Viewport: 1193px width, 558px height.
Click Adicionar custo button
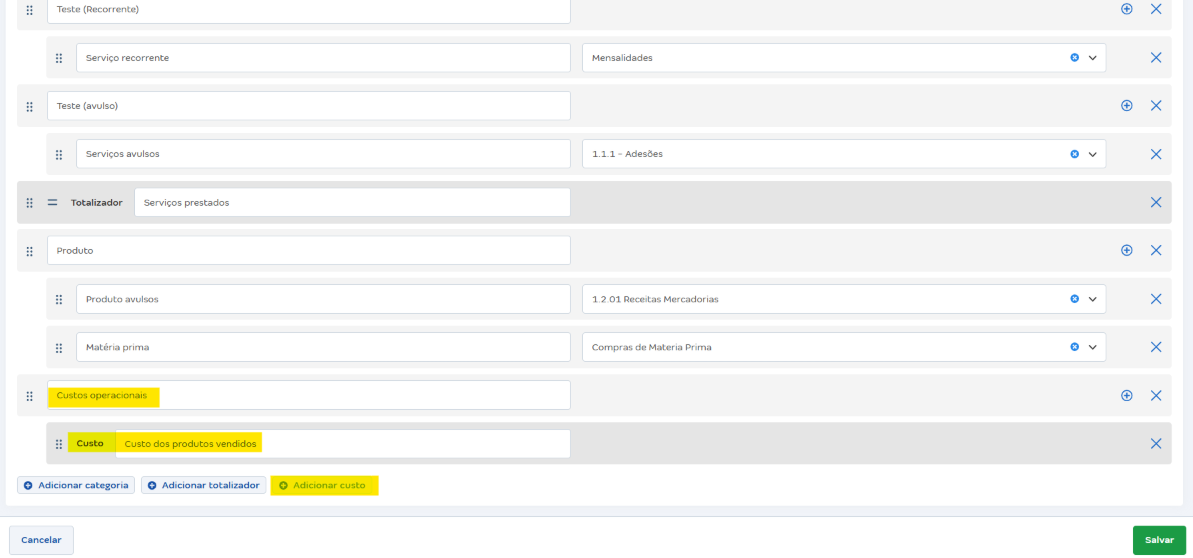(x=323, y=486)
